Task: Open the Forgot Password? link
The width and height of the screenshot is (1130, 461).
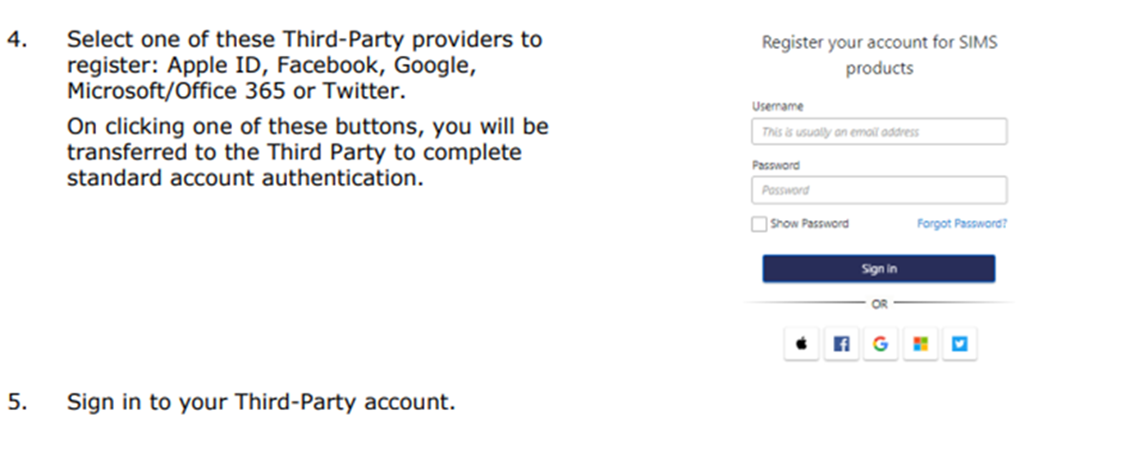Action: point(961,224)
